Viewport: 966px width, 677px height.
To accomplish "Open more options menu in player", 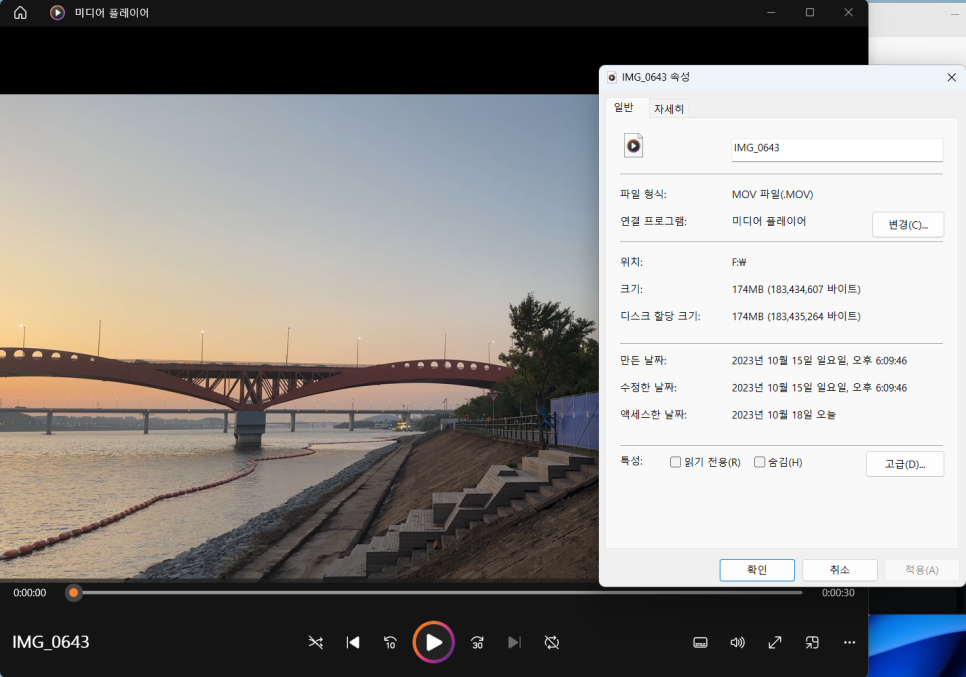I will (x=850, y=643).
